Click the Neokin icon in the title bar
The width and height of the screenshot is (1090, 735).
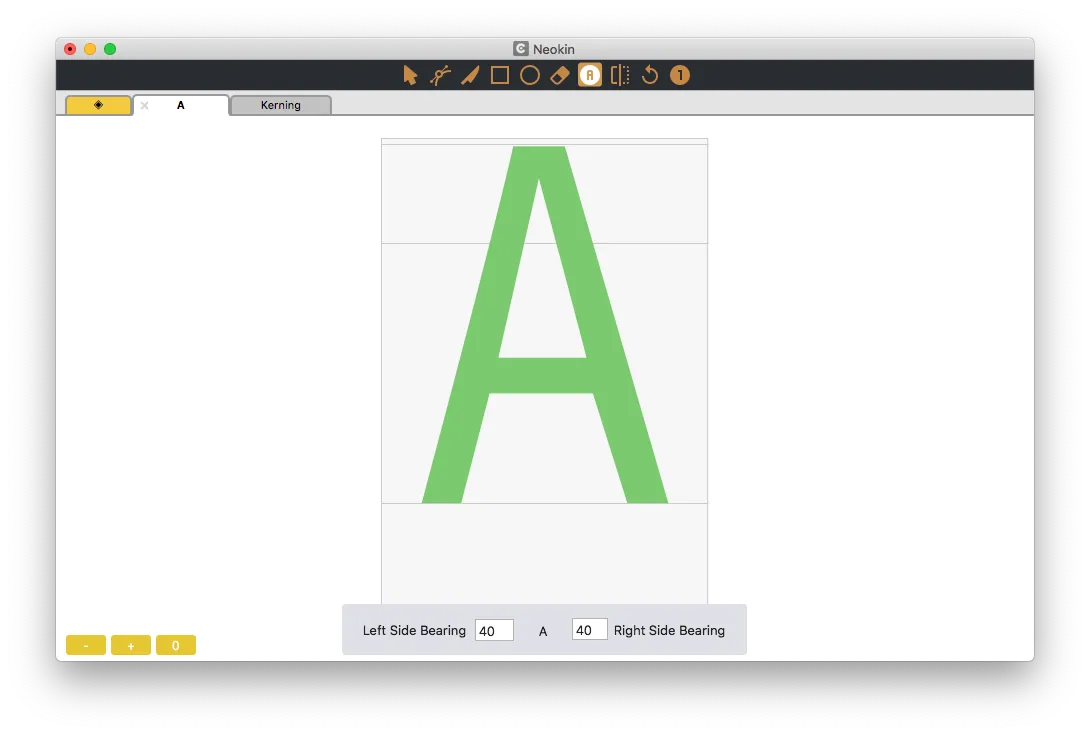520,48
